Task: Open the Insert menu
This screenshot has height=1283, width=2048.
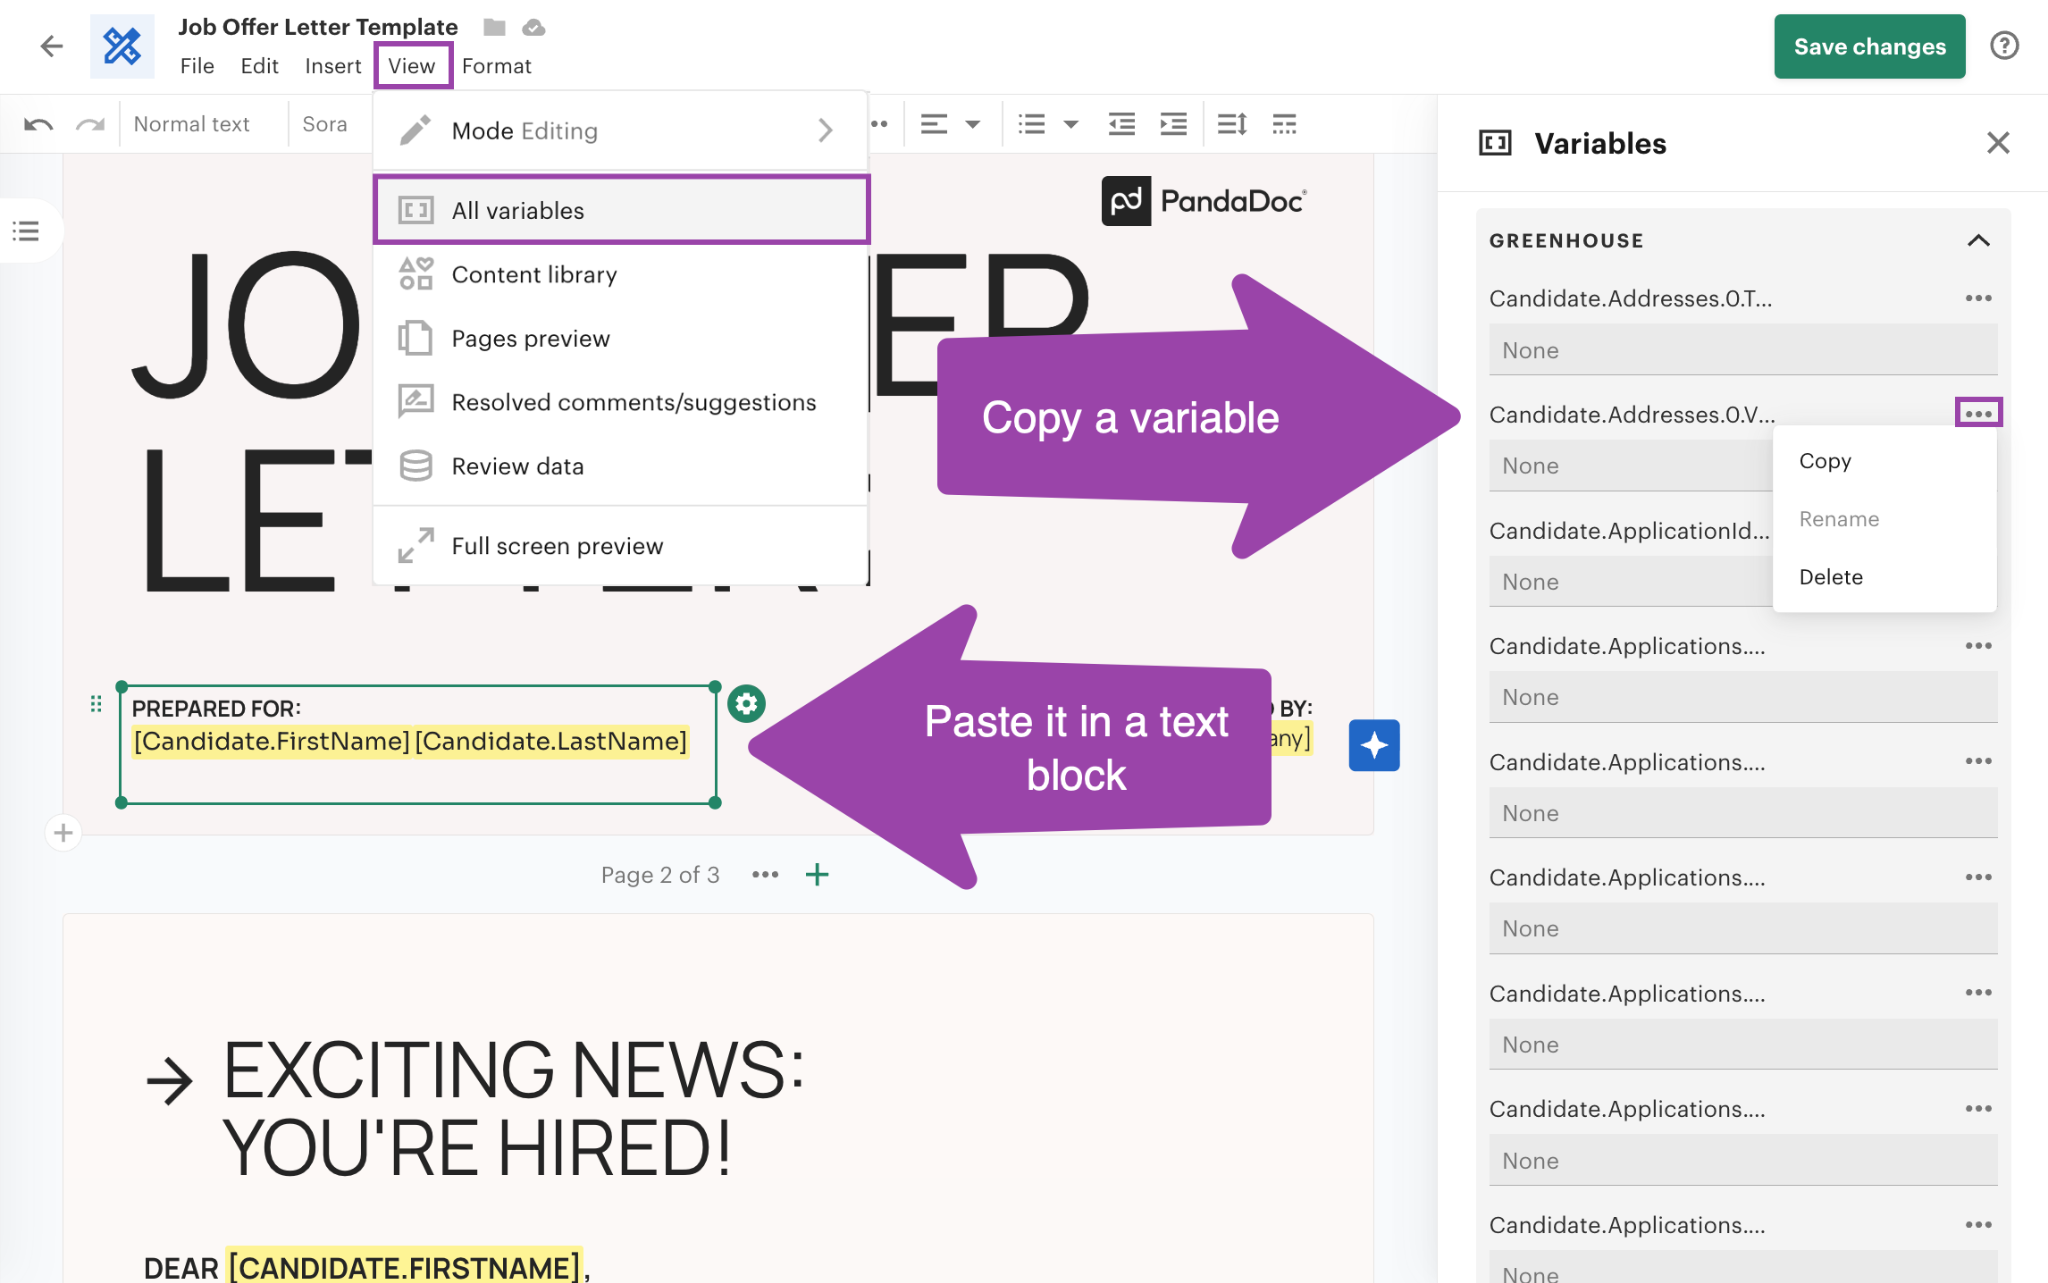Action: click(x=332, y=66)
